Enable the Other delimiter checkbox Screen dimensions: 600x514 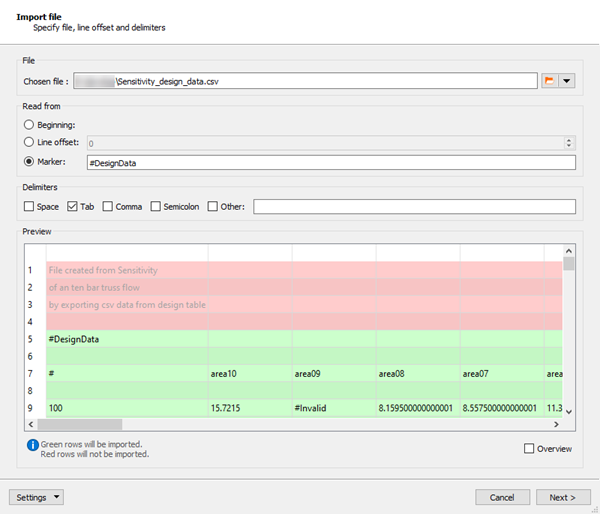212,207
